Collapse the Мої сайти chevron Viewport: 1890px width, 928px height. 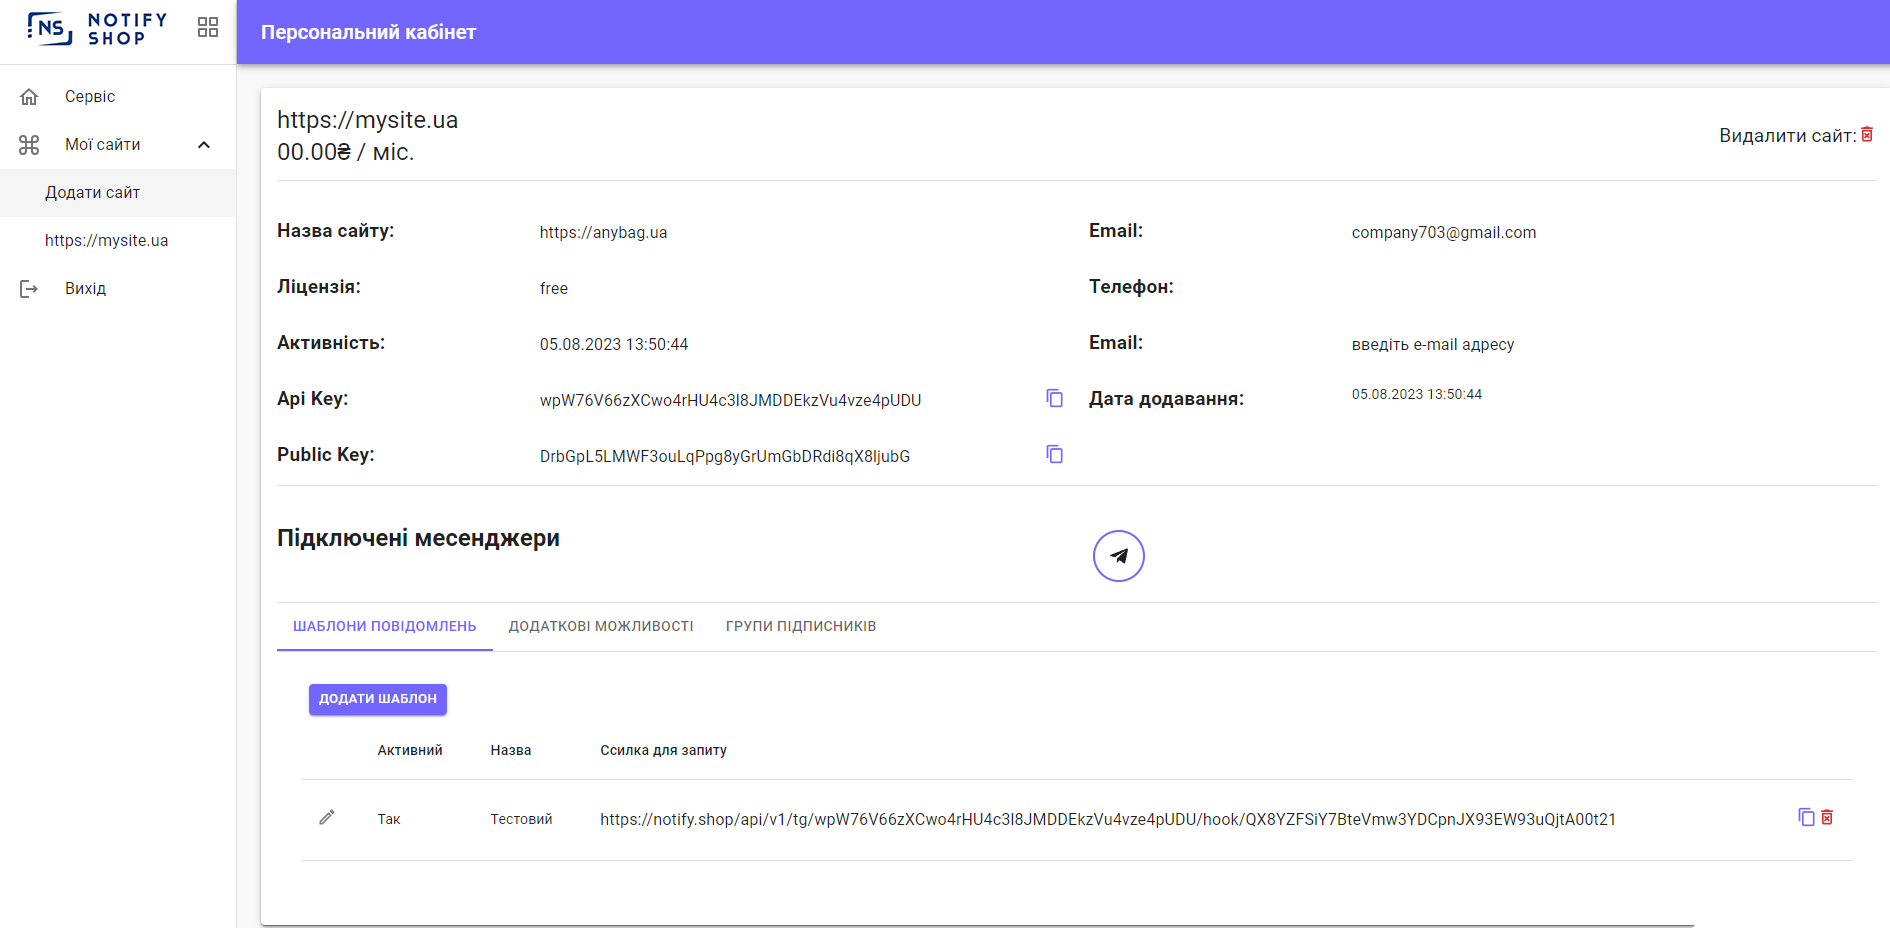point(204,145)
